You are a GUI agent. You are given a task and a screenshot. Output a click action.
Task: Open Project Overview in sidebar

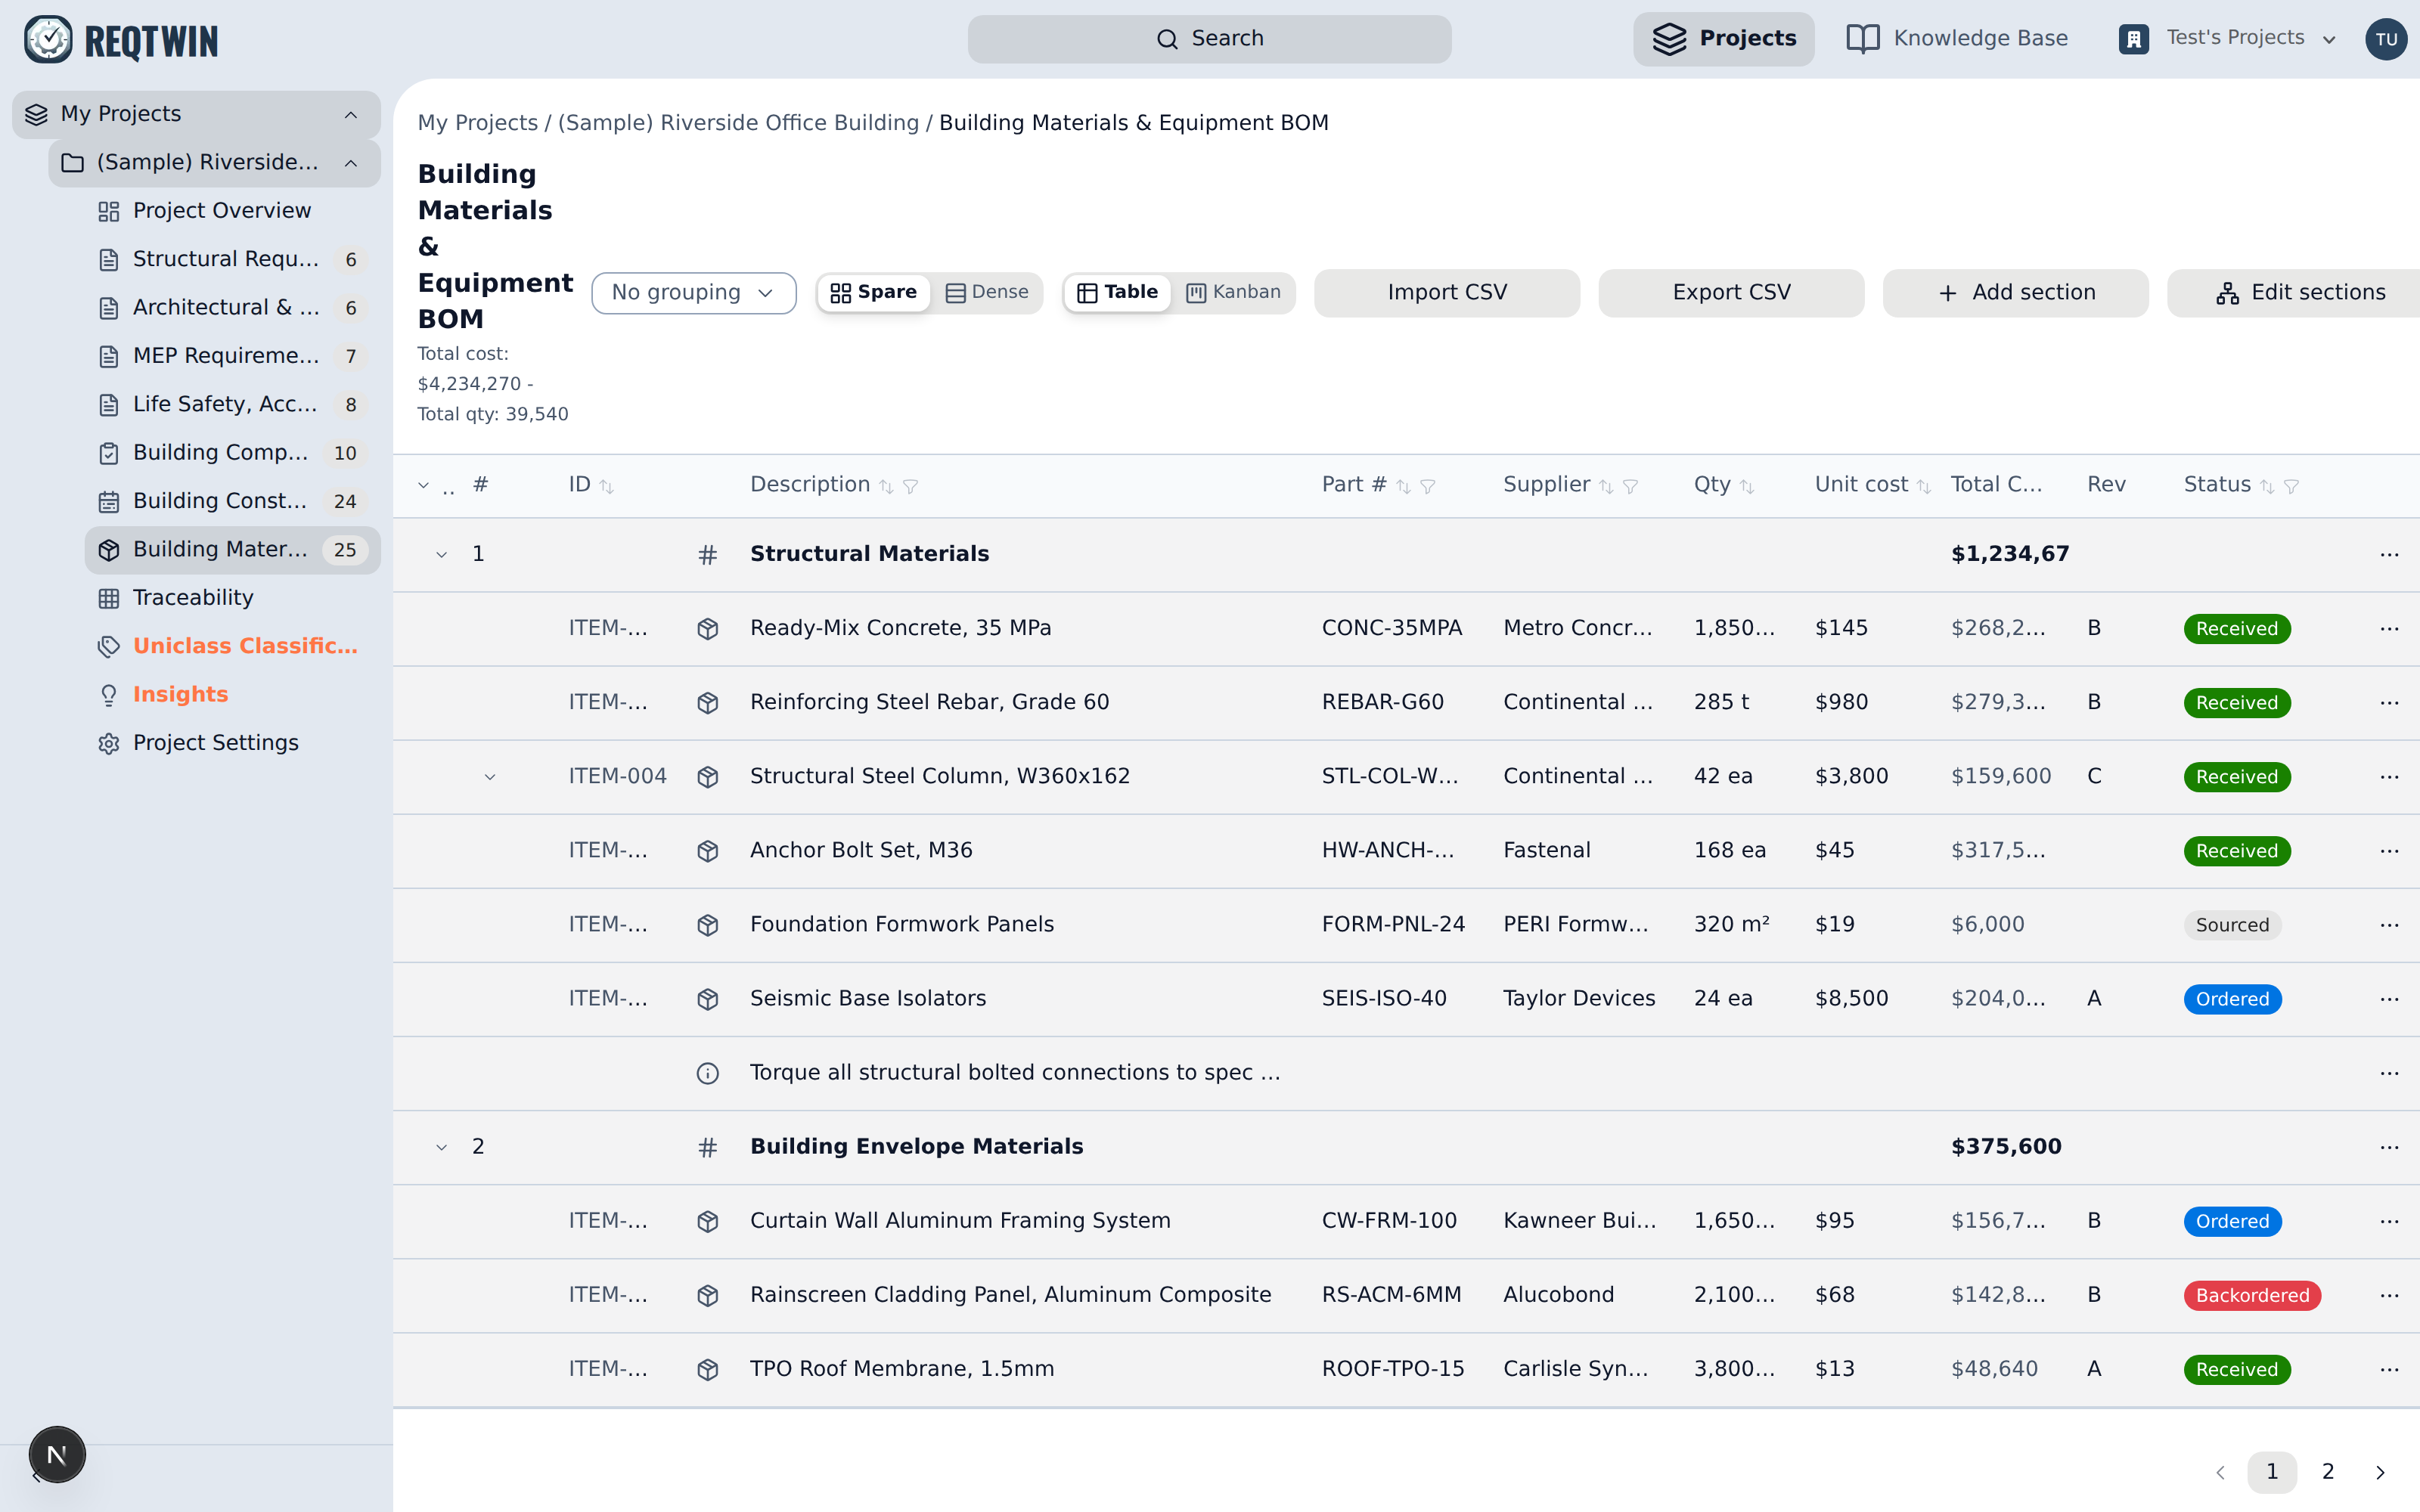pyautogui.click(x=232, y=211)
